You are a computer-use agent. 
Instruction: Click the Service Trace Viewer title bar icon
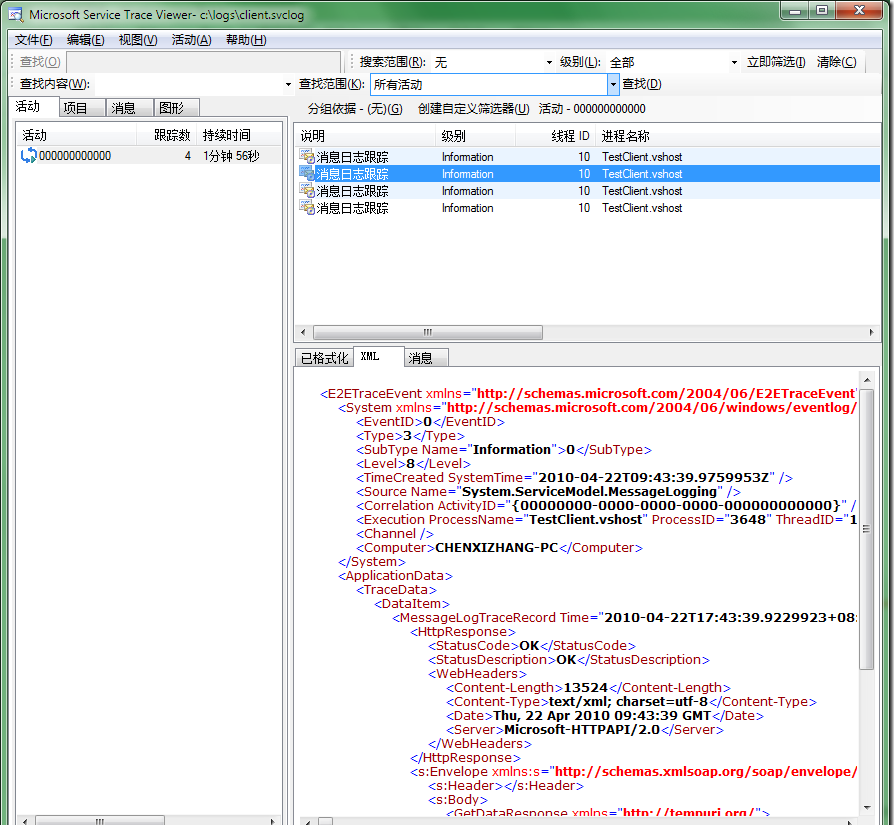coord(16,14)
